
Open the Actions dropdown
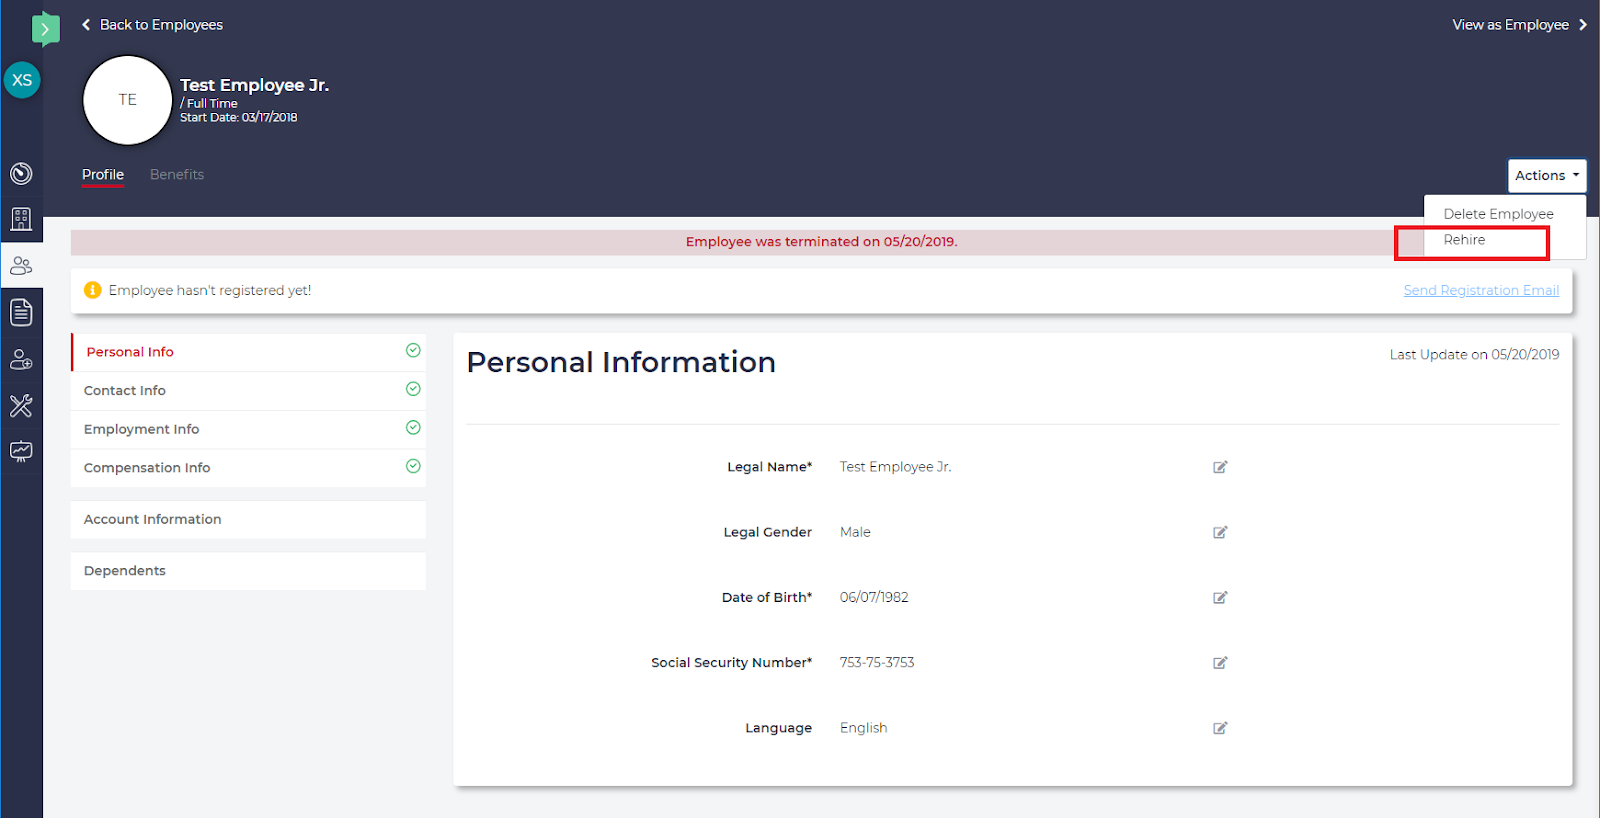[x=1546, y=175]
